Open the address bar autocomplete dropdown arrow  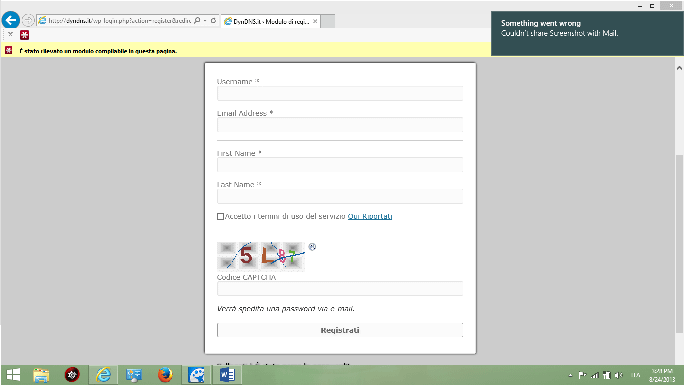(205, 20)
